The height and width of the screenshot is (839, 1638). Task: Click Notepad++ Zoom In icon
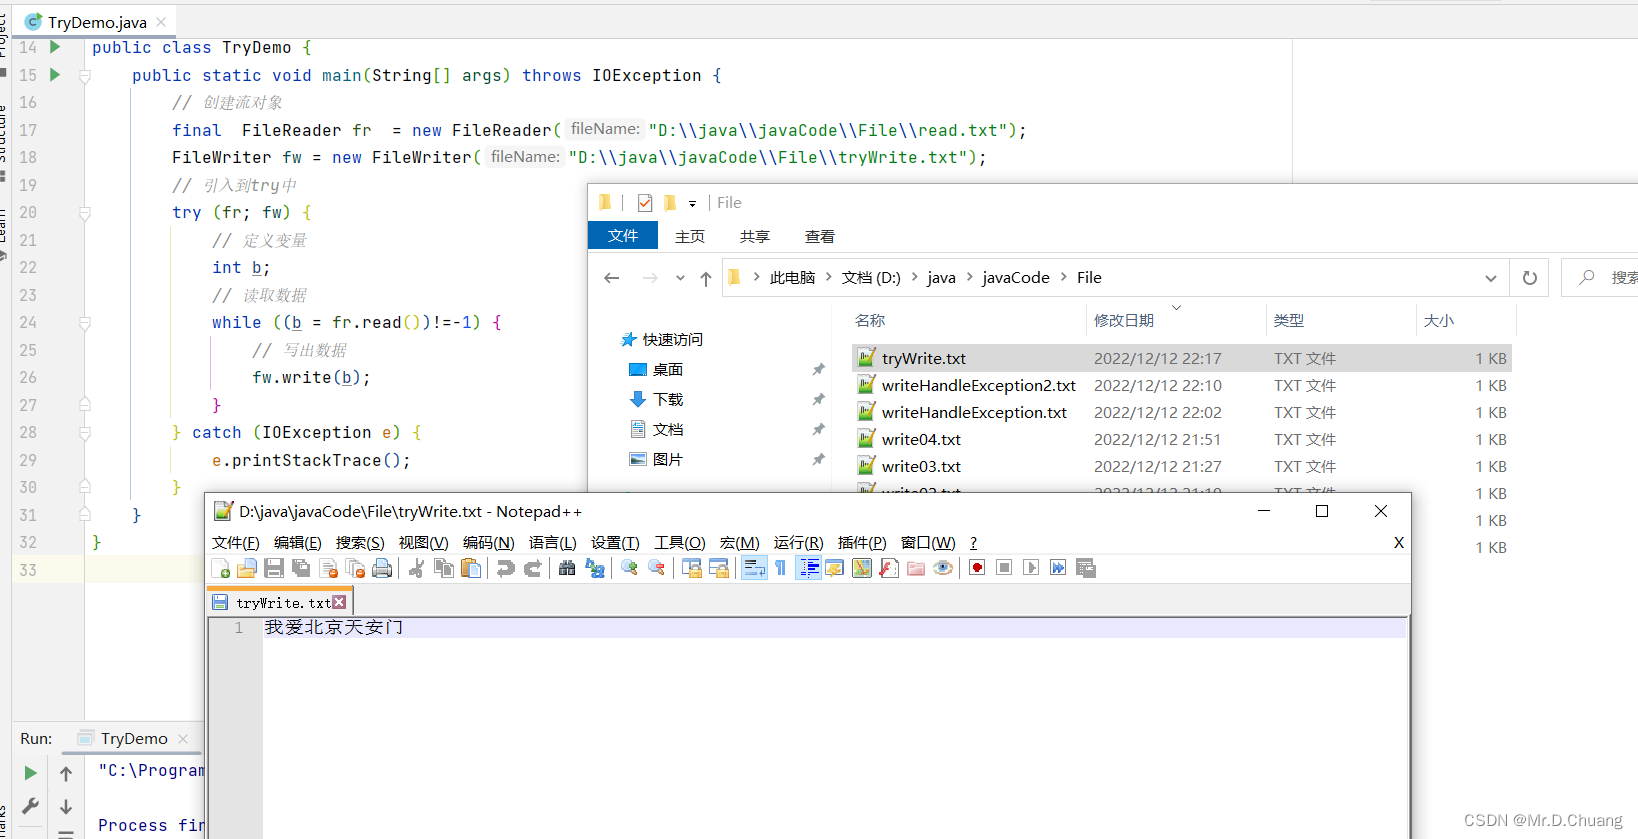point(629,568)
